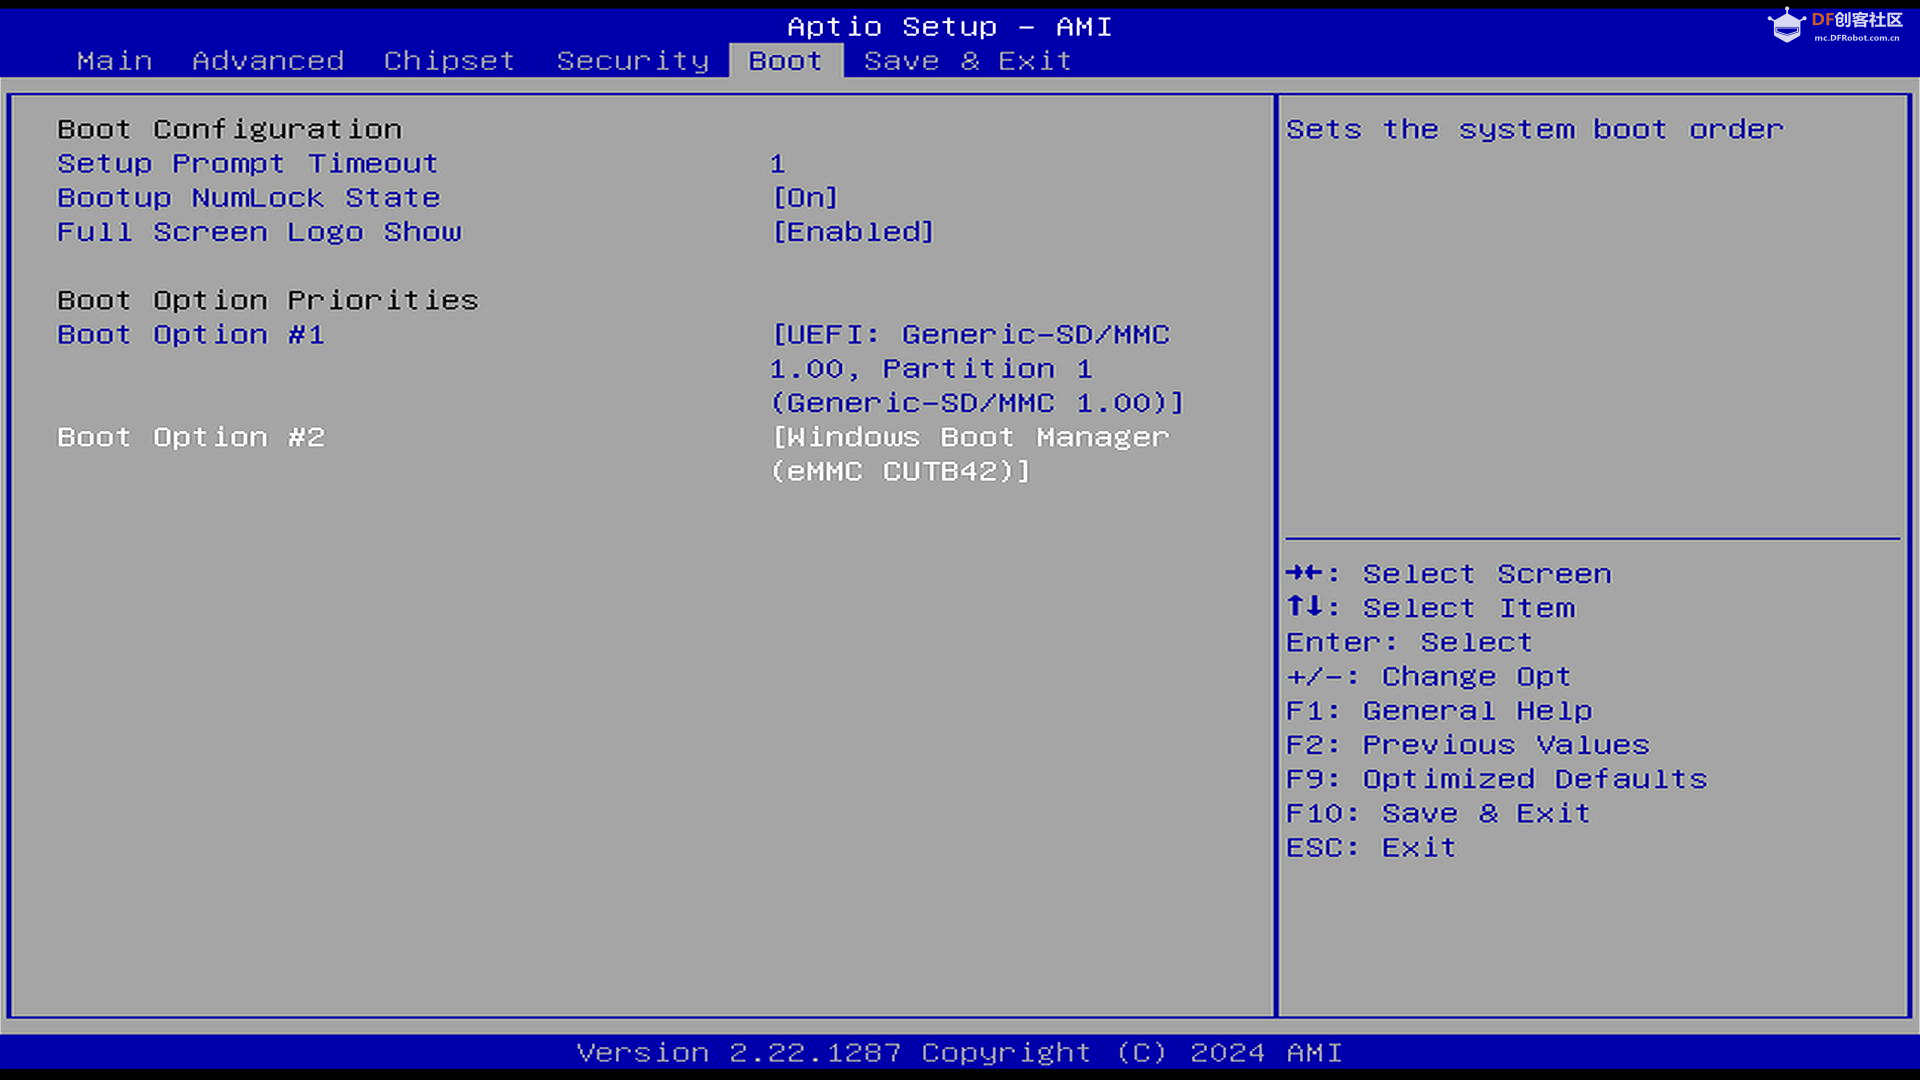This screenshot has width=1920, height=1080.
Task: Click the left-right arrows Select Screen hint
Action: tap(1448, 574)
